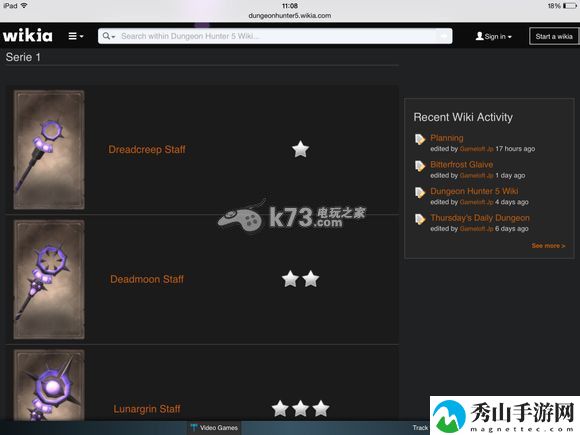Viewport: 580px width, 435px height.
Task: Click the edit icon beside Bitterfrost Glaive
Action: tap(420, 166)
